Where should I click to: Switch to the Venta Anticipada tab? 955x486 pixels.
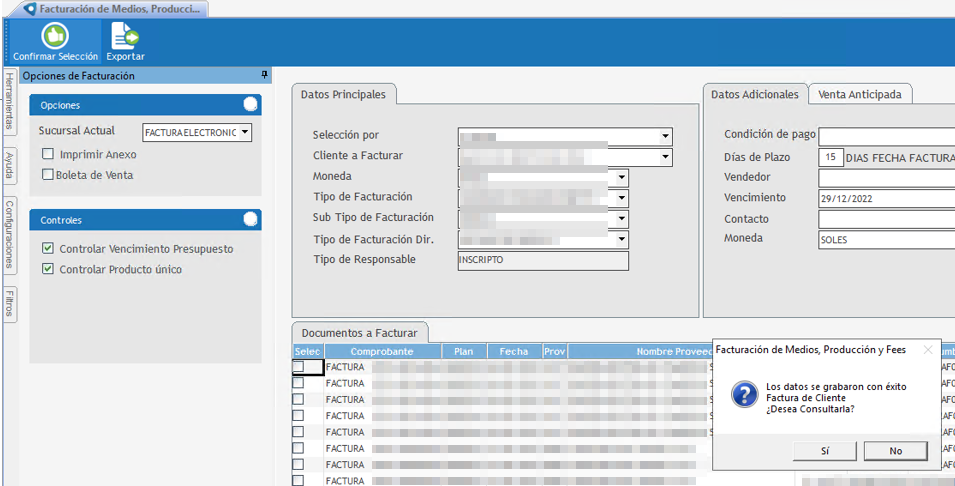coord(859,94)
